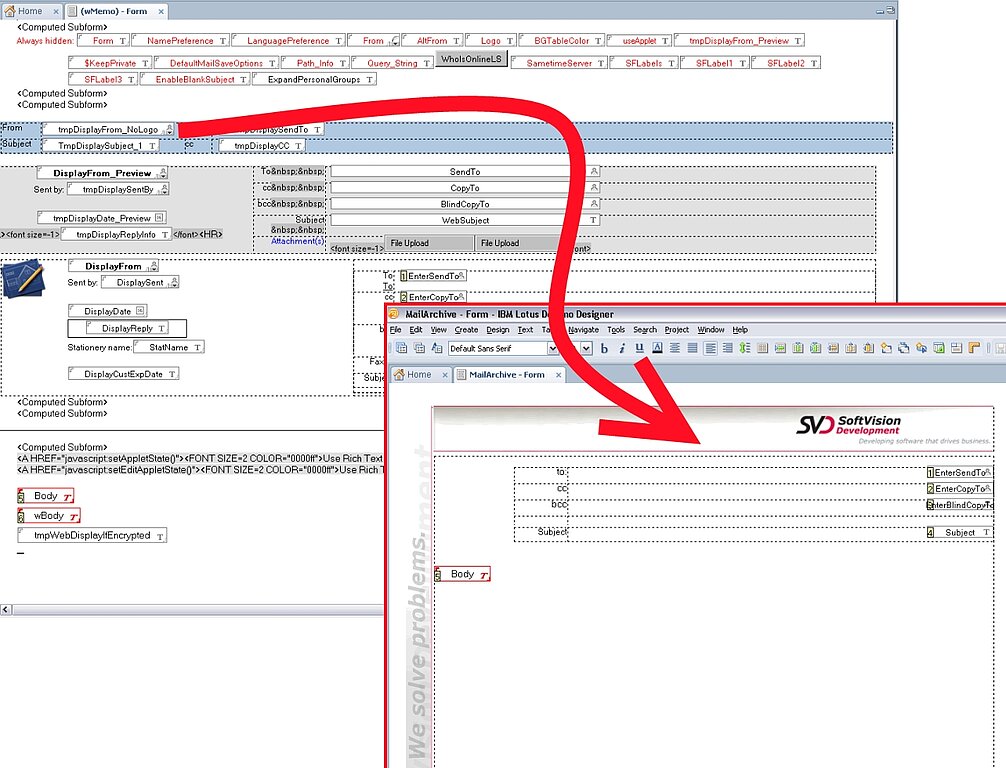Image resolution: width=1006 pixels, height=768 pixels.
Task: Close the MailArchive - Form tab
Action: tap(558, 375)
